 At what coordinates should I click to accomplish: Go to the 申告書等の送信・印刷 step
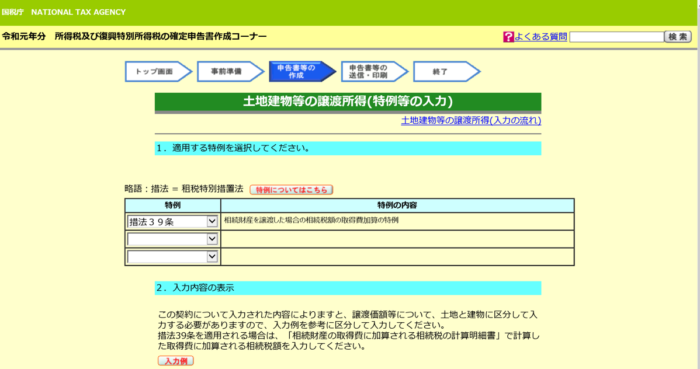point(375,71)
